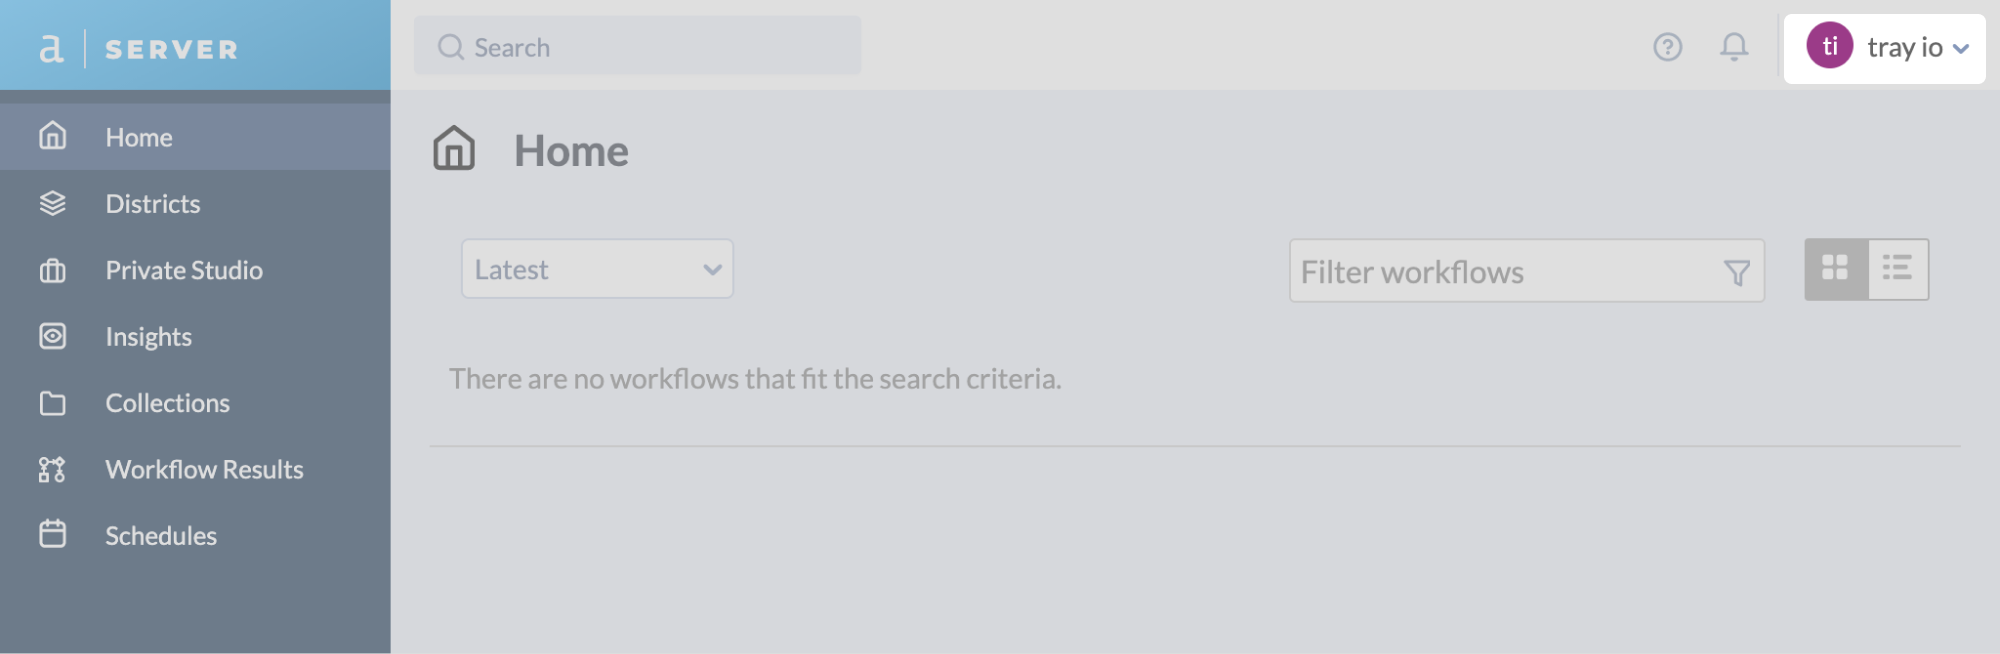Select the Districts layers icon
The width and height of the screenshot is (2000, 654).
(x=52, y=203)
